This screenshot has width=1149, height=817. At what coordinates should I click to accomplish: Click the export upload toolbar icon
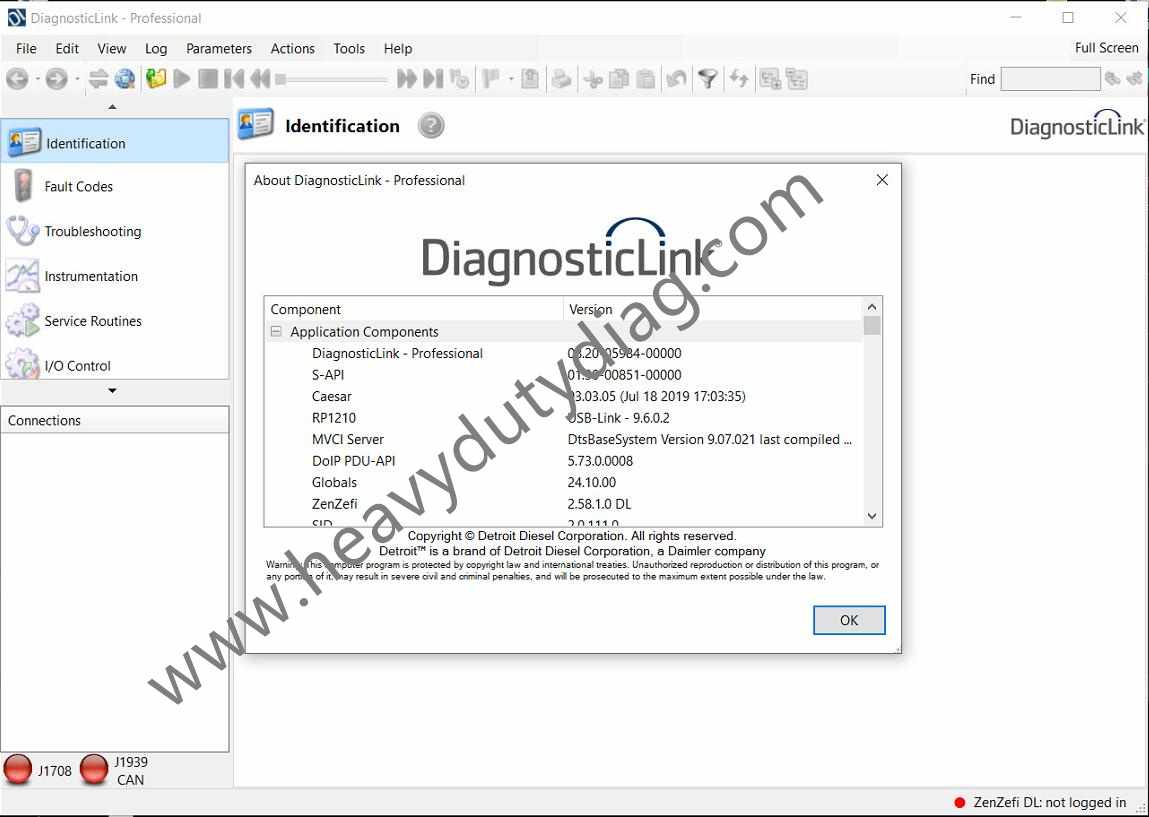[x=530, y=79]
